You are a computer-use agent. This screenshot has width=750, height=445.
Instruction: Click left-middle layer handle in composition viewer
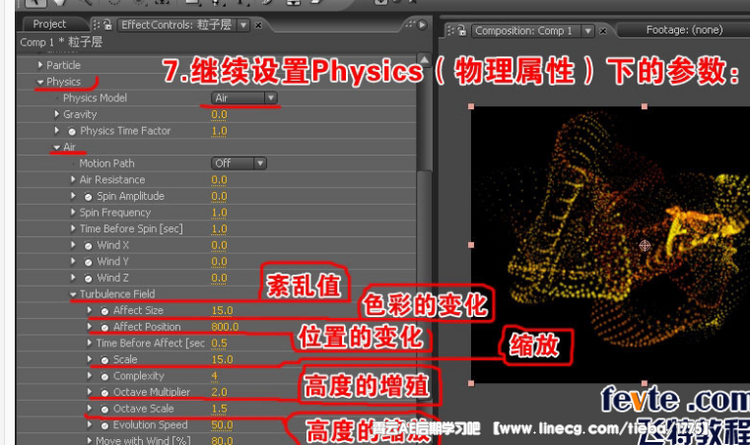[x=471, y=245]
